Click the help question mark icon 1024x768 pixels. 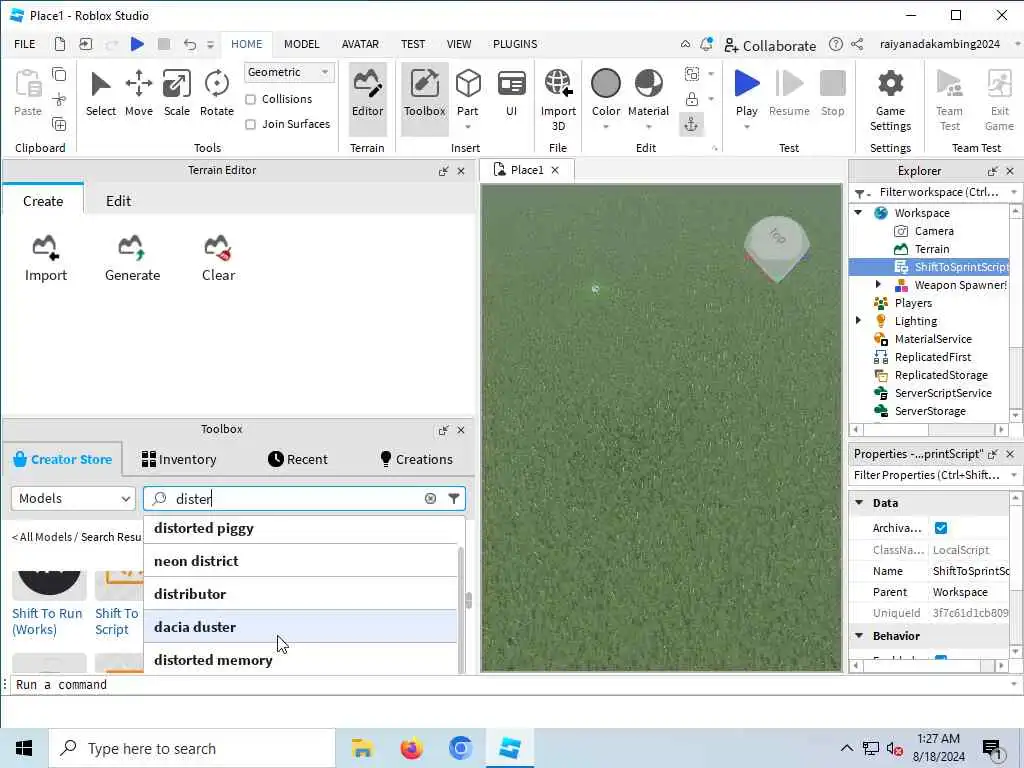[835, 44]
